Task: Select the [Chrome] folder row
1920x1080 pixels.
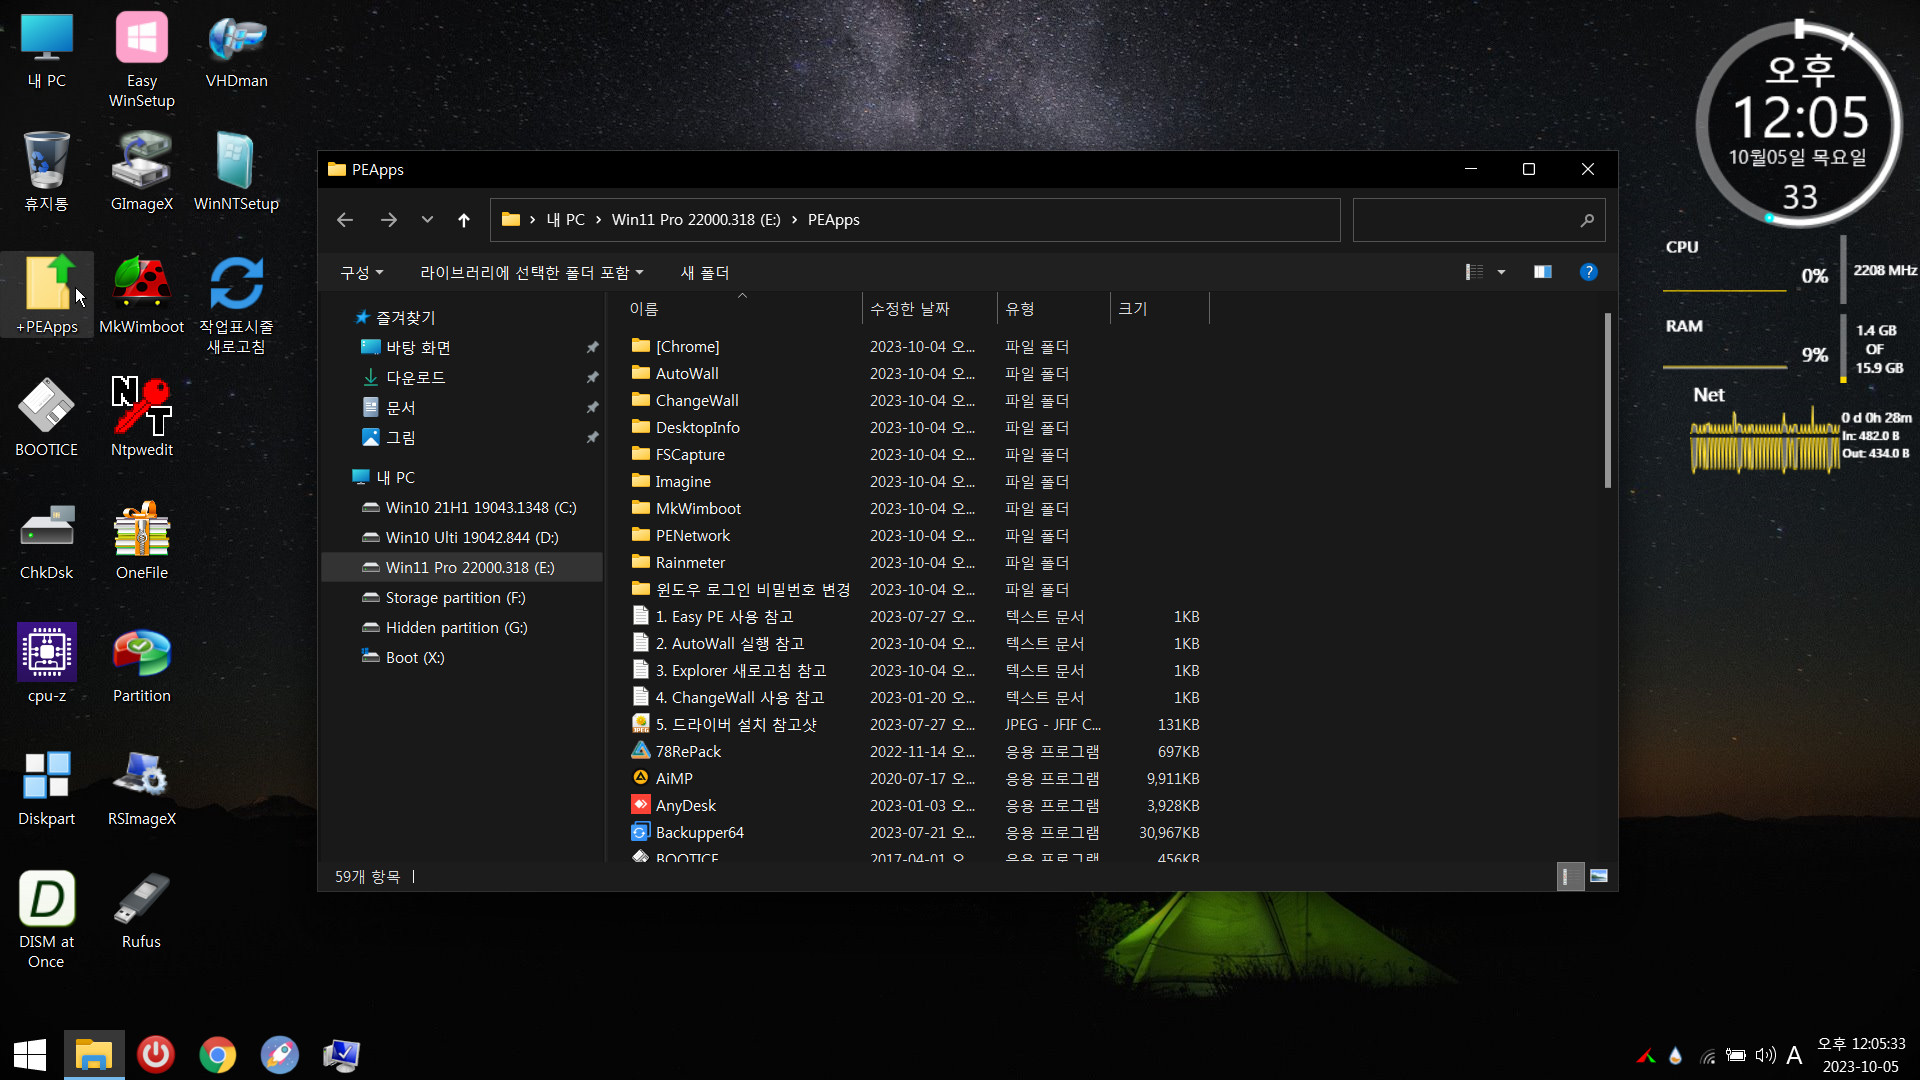Action: 915,347
